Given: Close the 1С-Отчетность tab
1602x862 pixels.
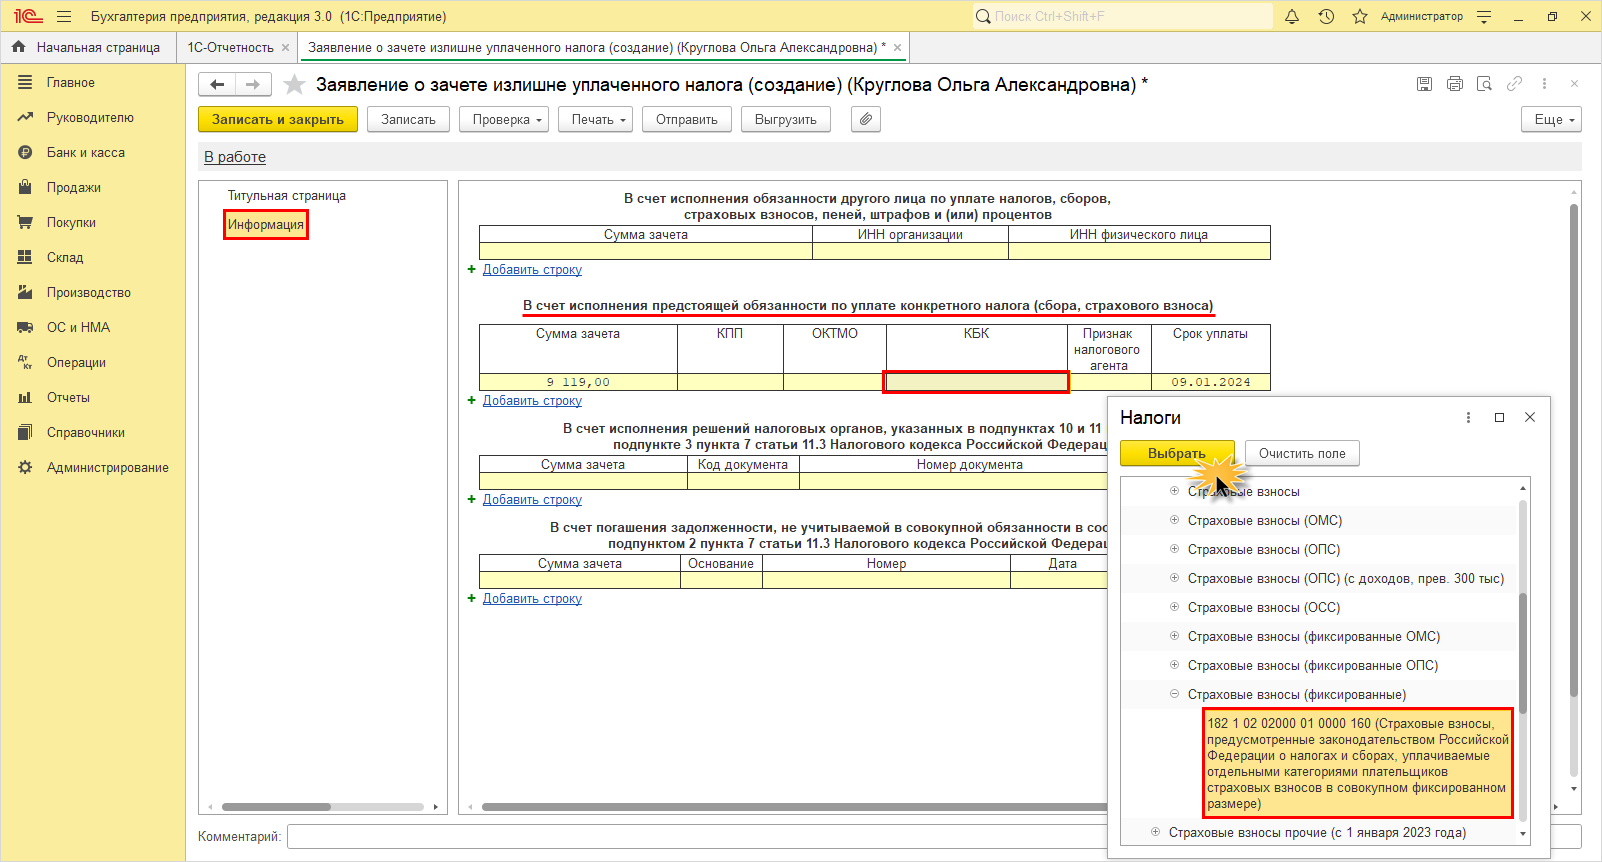Looking at the screenshot, I should tap(286, 47).
